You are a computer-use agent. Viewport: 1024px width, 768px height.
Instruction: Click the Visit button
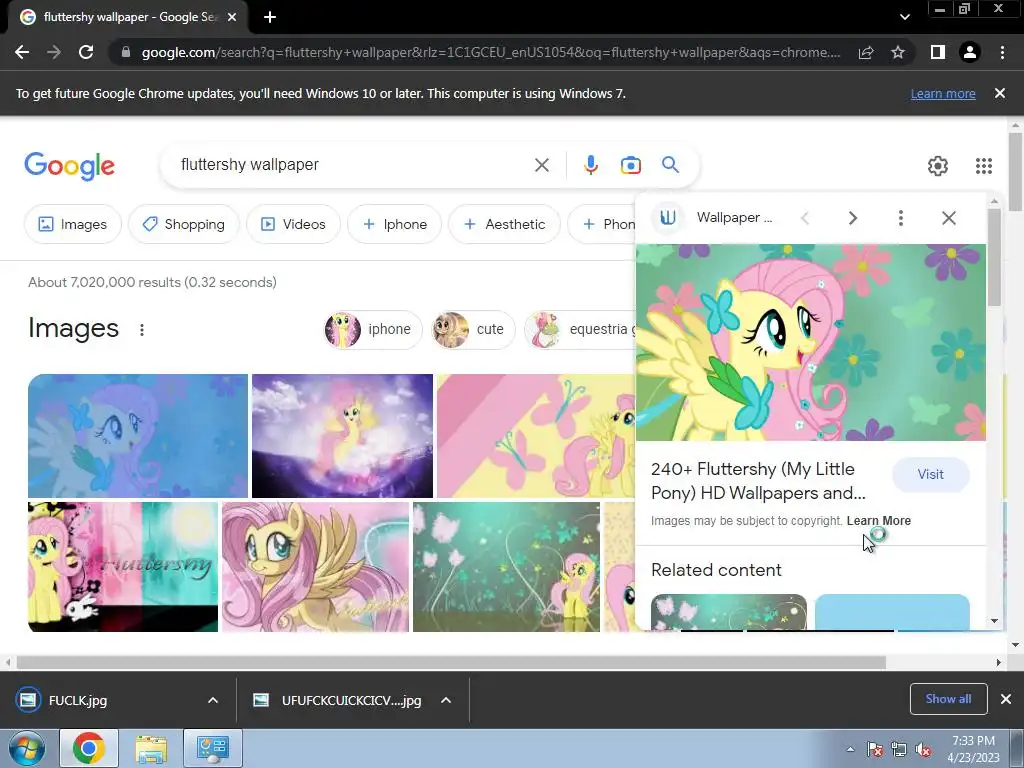931,475
